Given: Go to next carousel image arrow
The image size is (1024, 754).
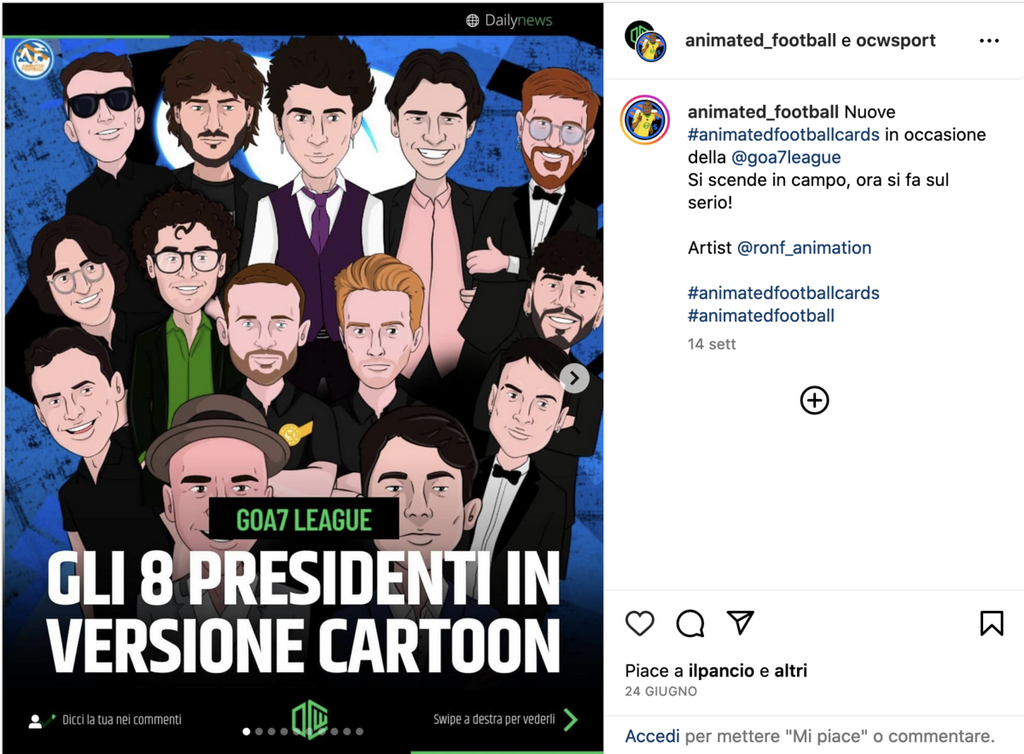Looking at the screenshot, I should point(574,378).
